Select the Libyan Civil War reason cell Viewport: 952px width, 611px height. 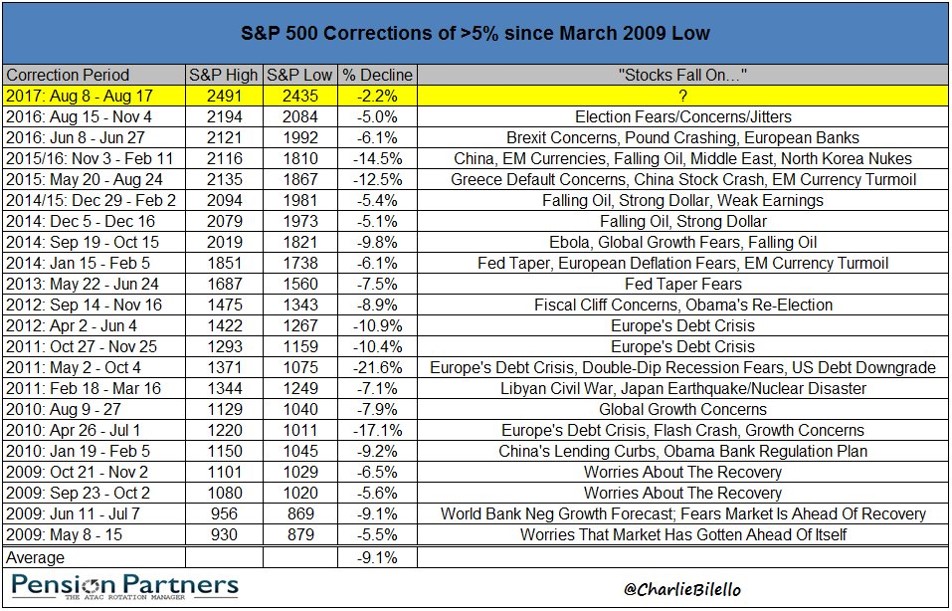(683, 389)
